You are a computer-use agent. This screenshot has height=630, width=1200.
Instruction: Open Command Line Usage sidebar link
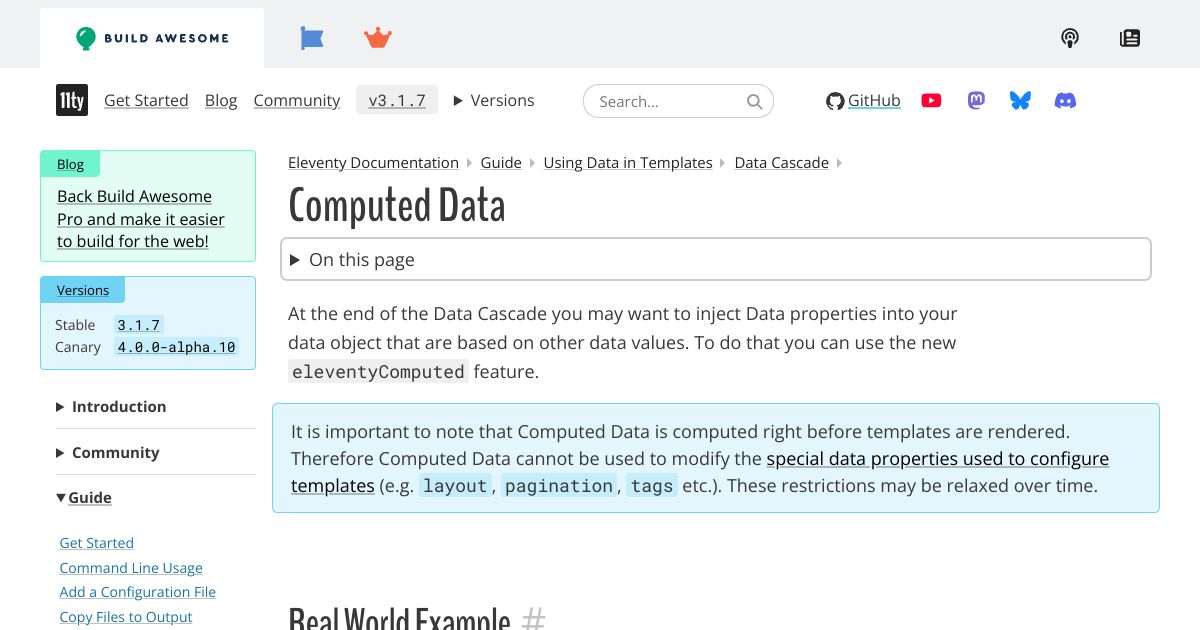point(131,568)
